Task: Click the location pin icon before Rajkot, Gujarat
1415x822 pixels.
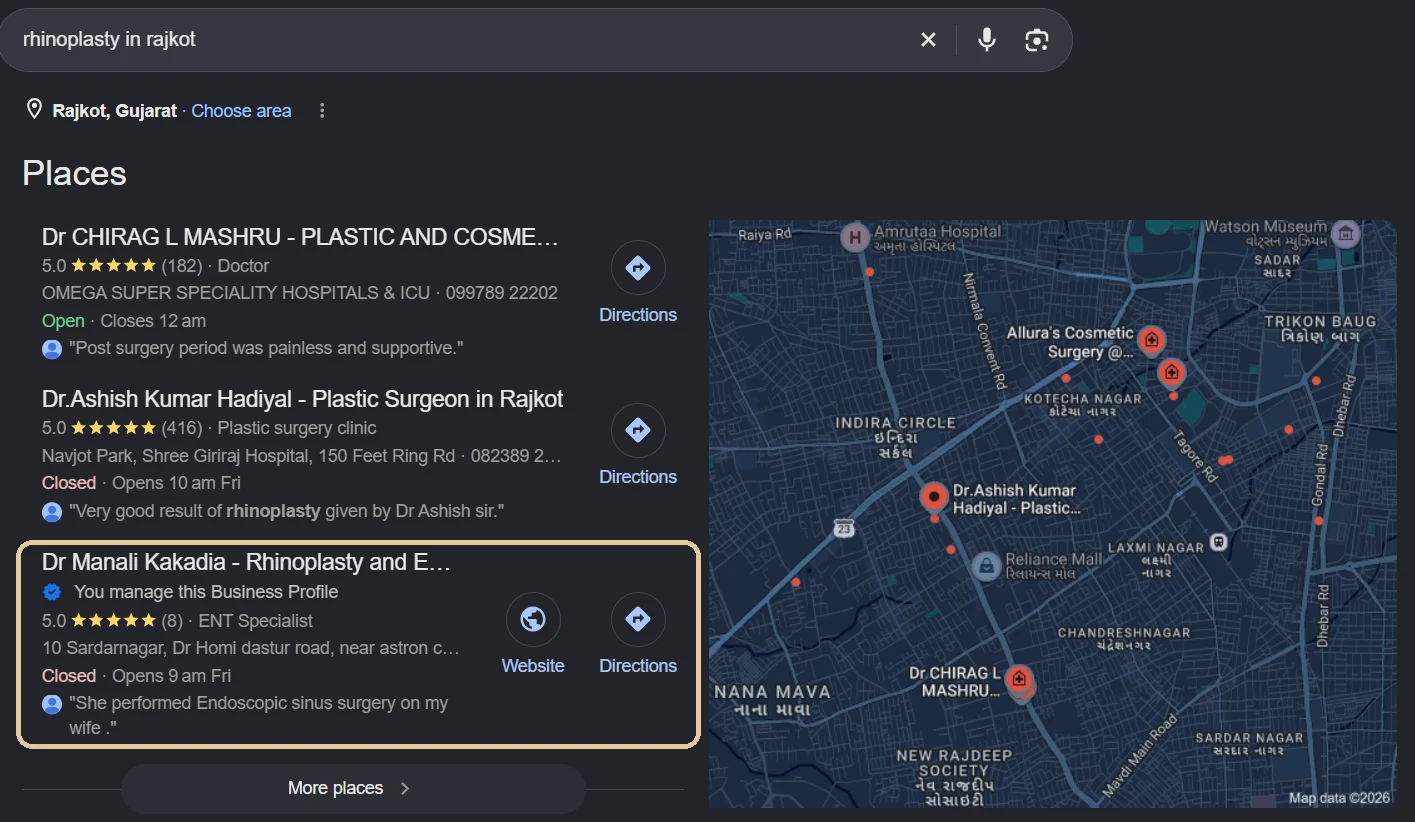Action: point(34,110)
